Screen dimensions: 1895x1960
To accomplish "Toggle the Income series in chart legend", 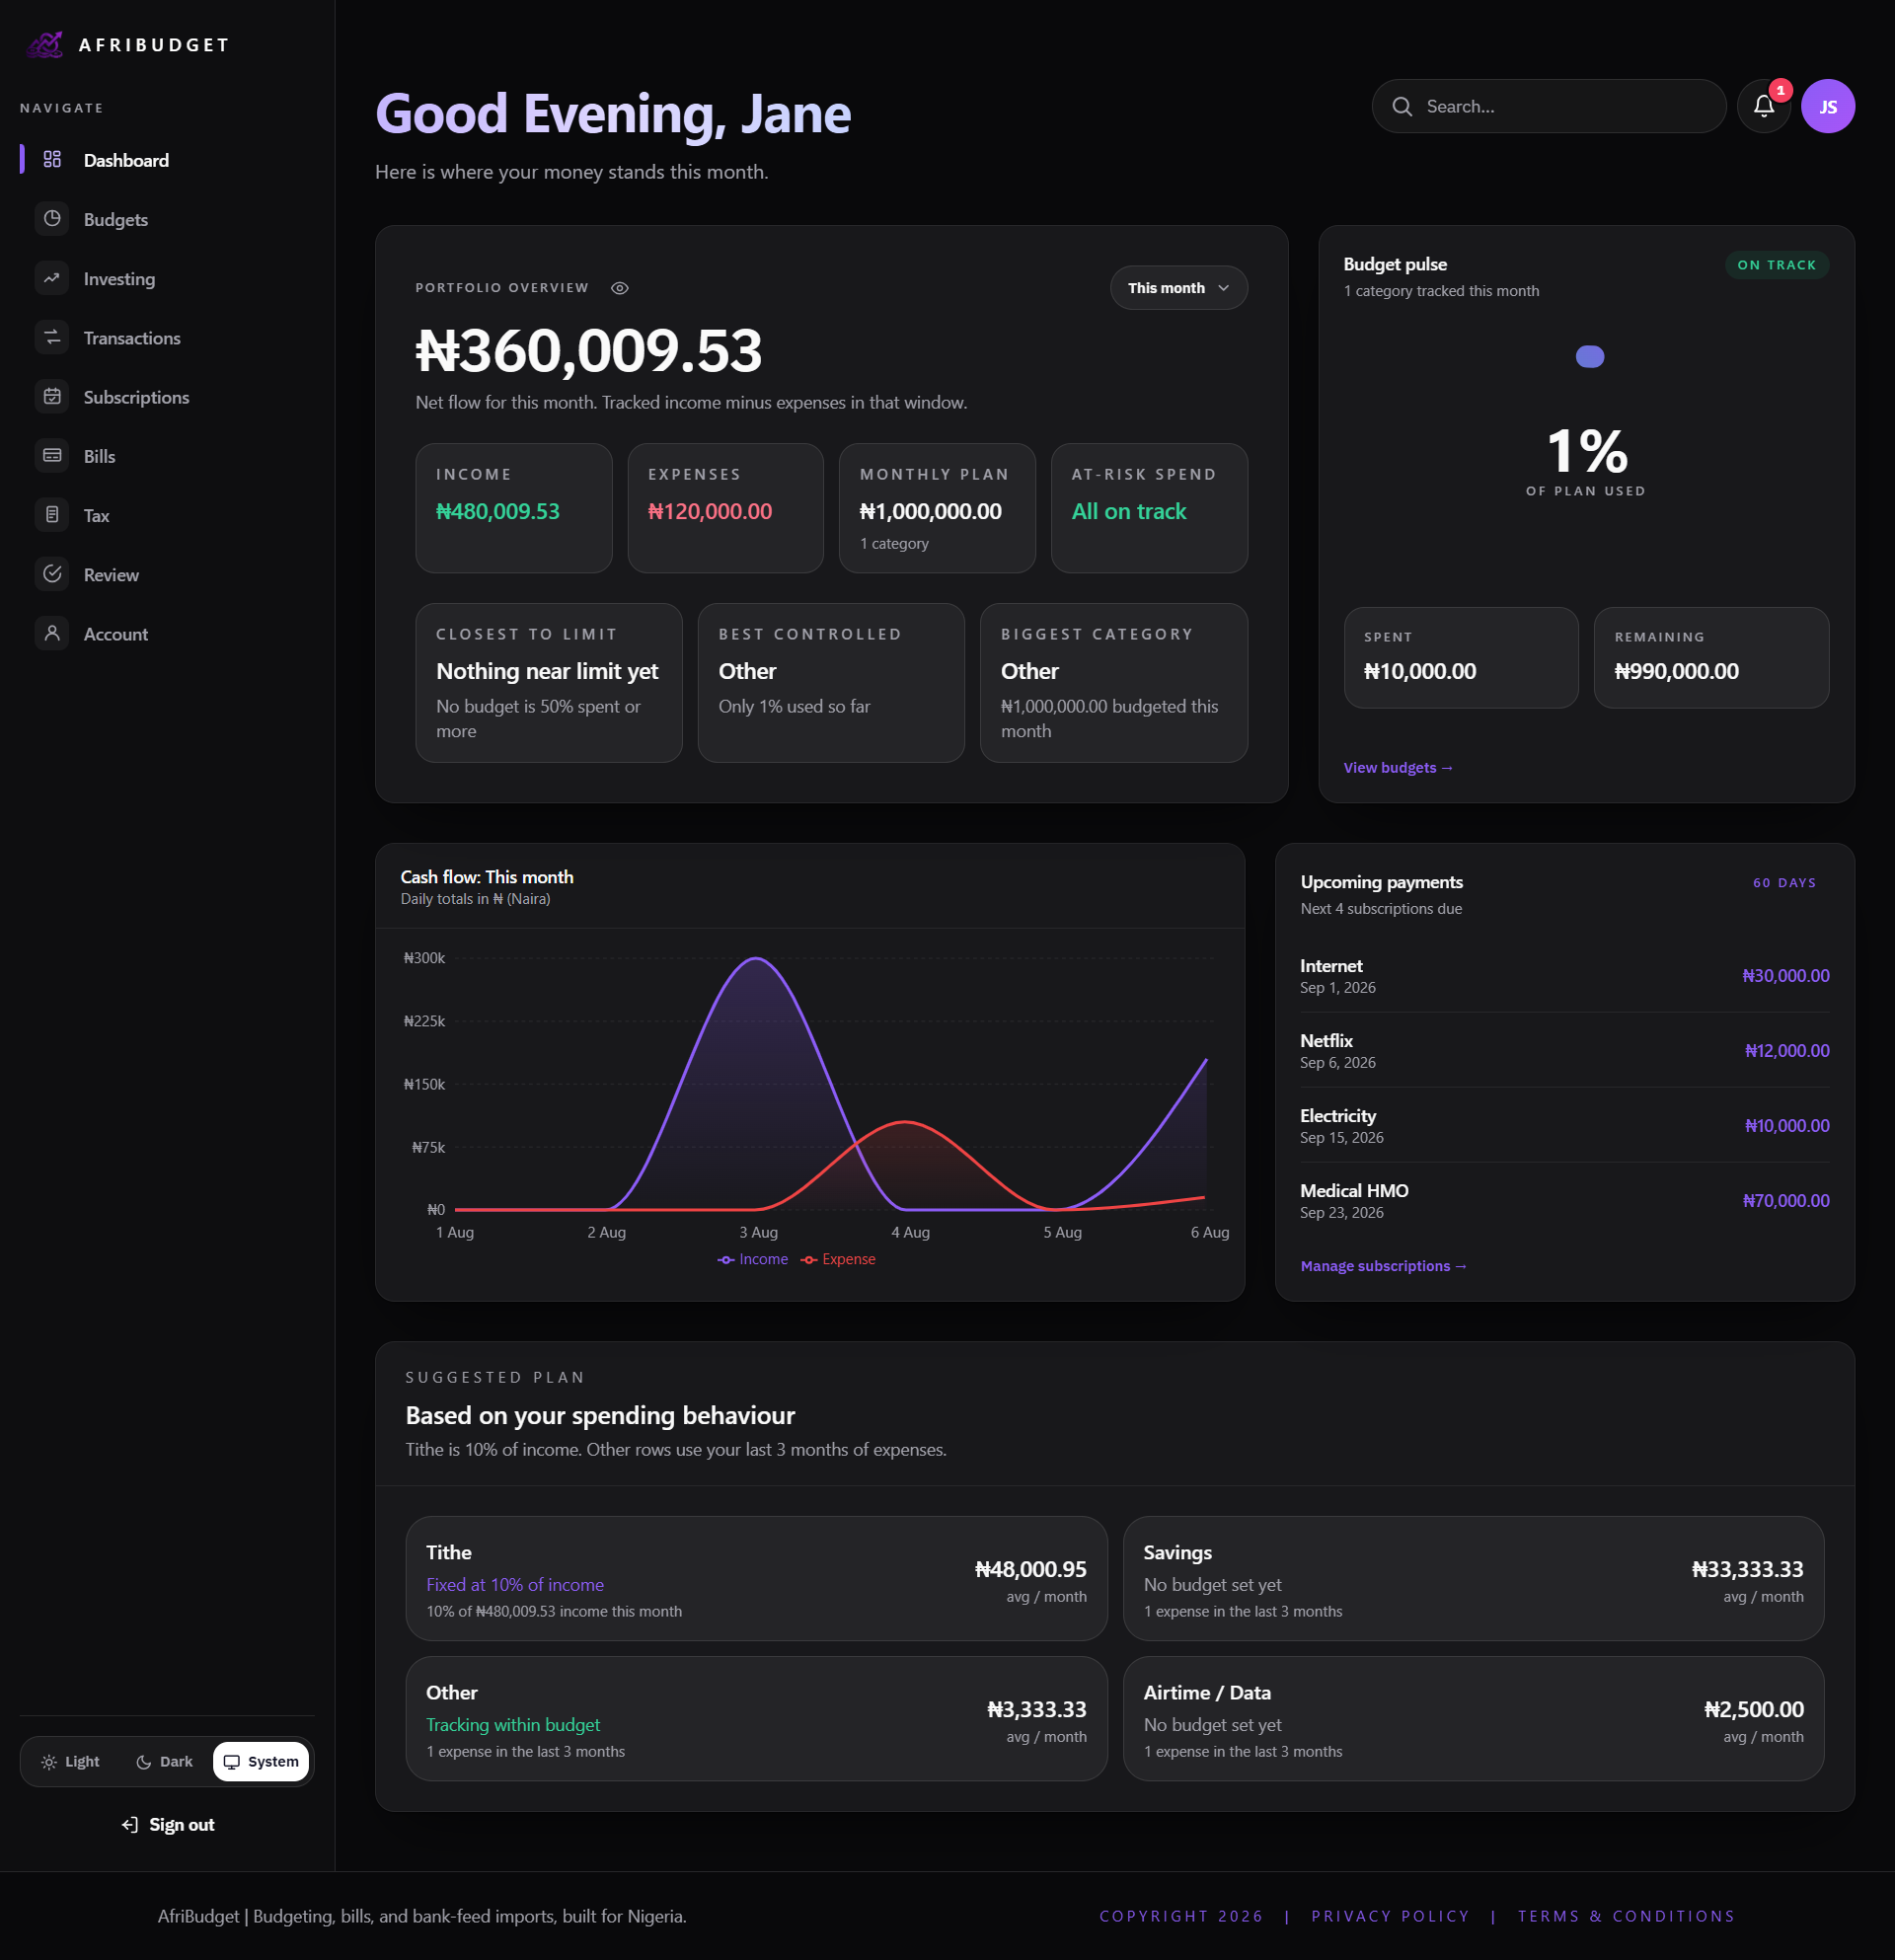I will coord(753,1259).
